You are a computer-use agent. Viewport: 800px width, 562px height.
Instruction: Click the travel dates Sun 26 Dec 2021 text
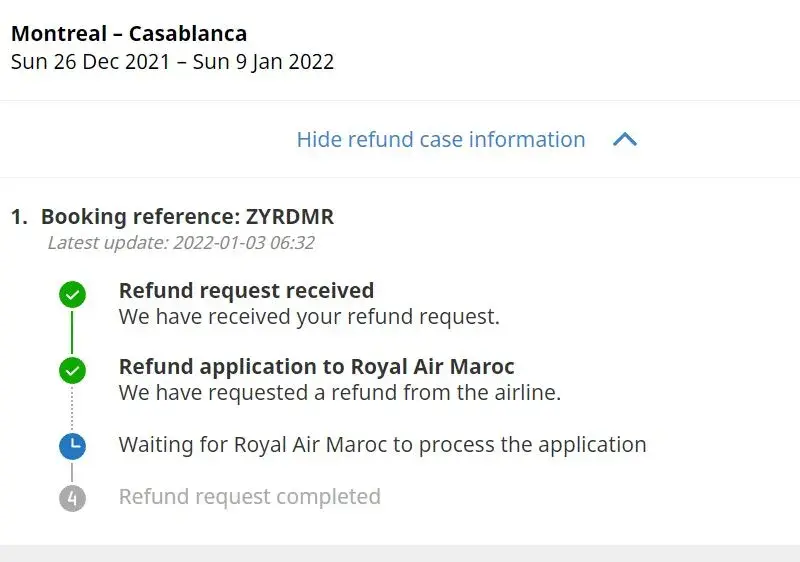172,62
